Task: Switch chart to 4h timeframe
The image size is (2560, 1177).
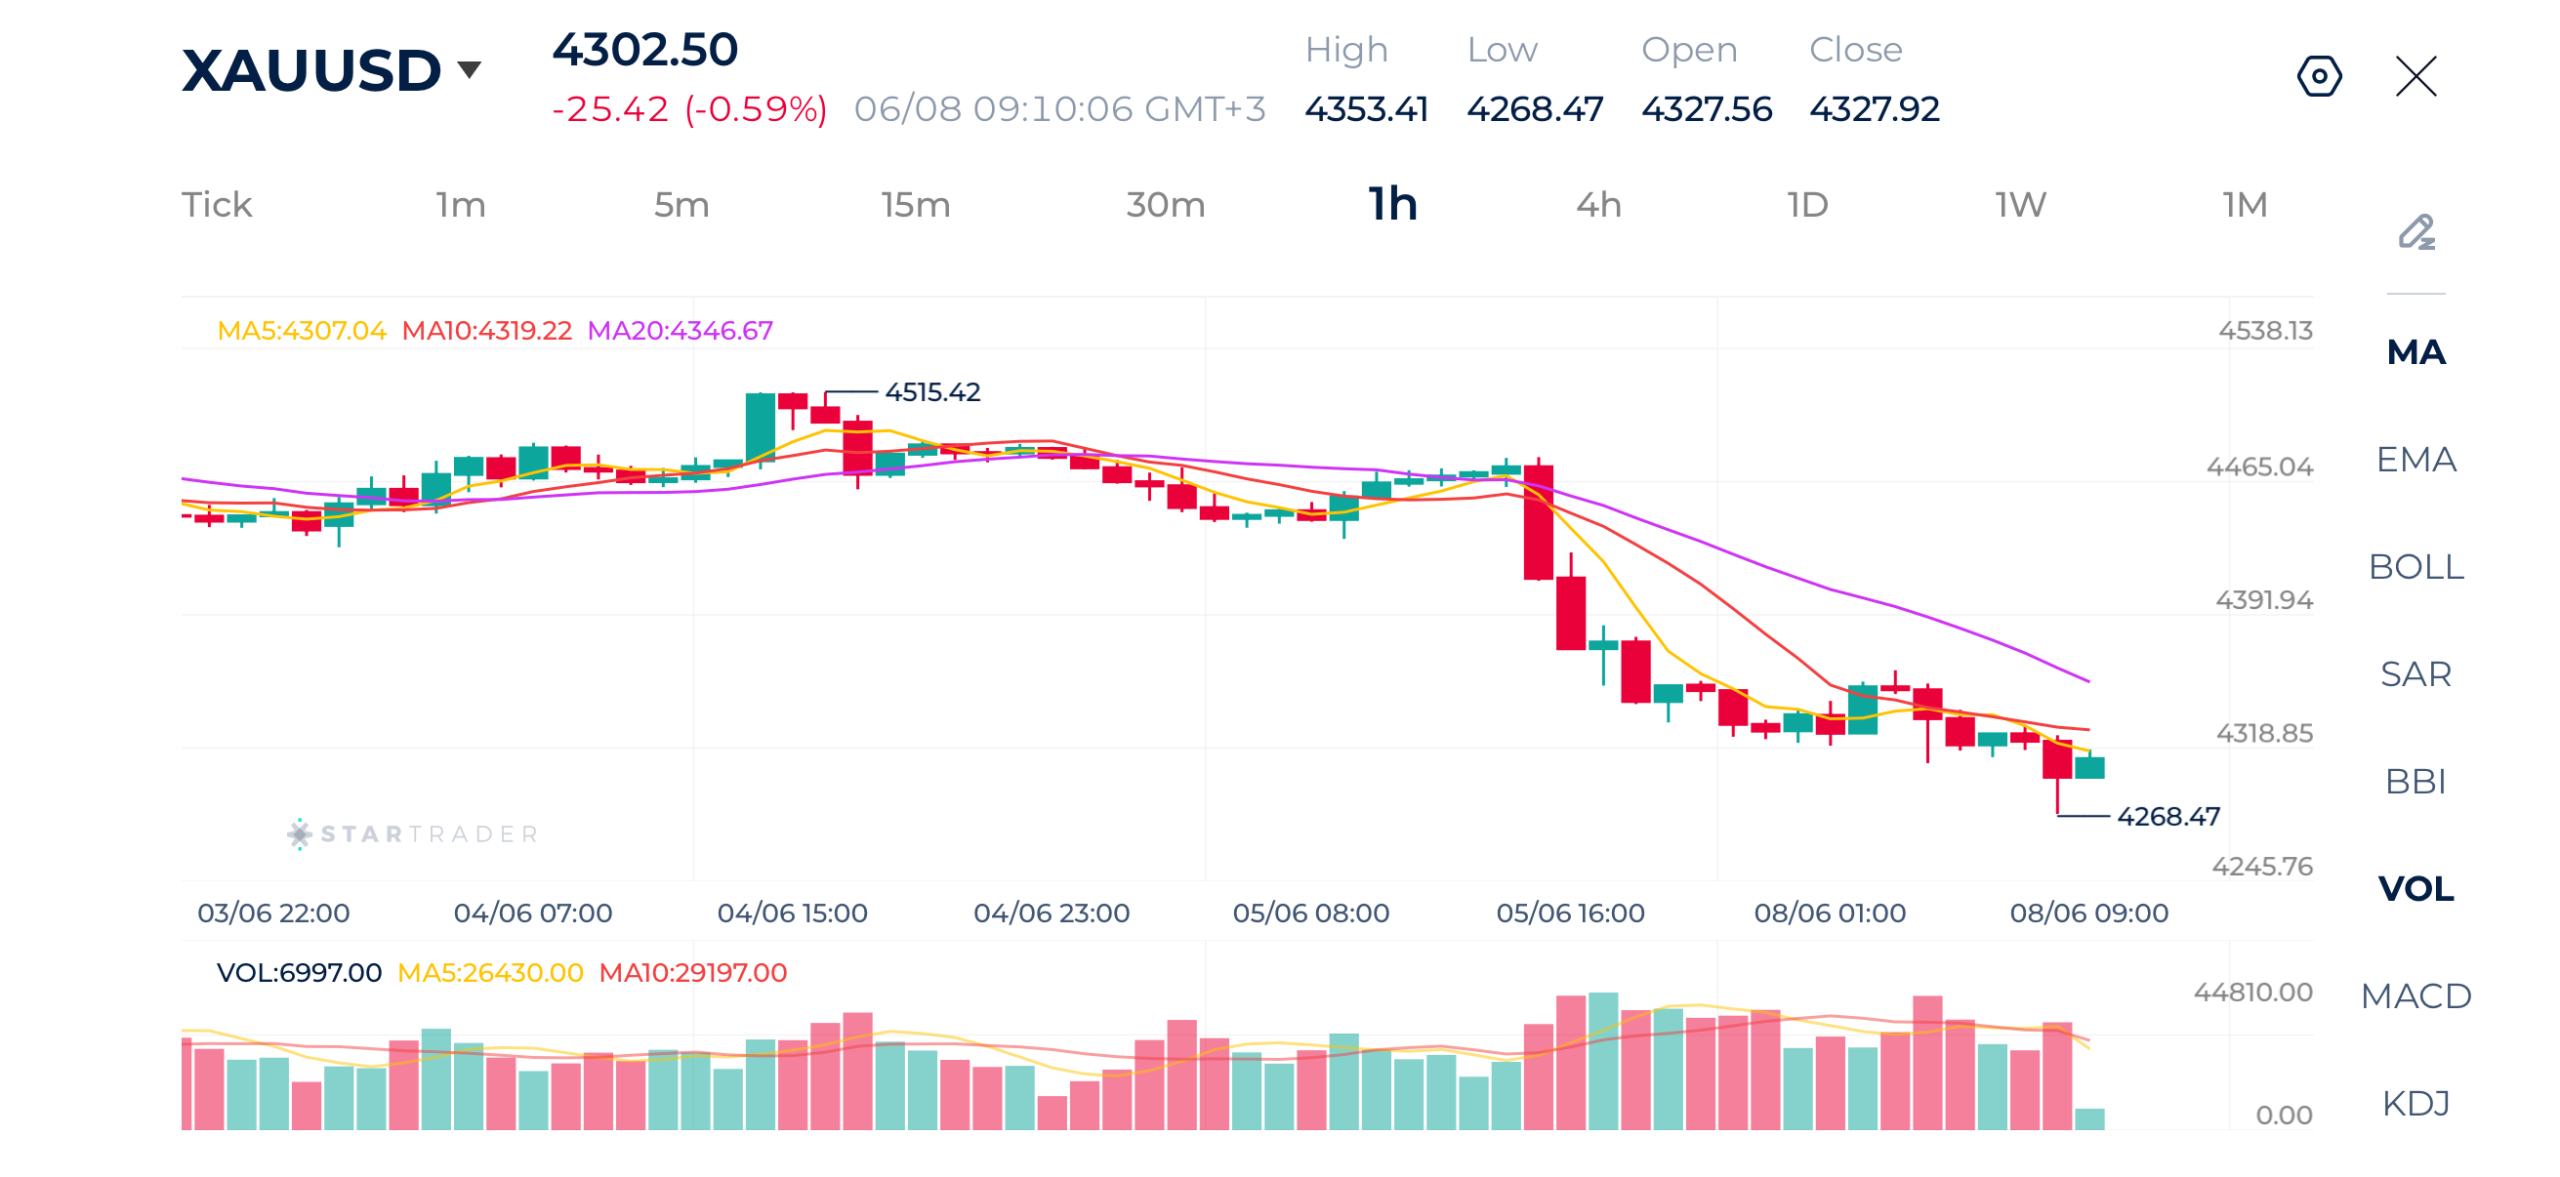Action: click(x=1597, y=204)
